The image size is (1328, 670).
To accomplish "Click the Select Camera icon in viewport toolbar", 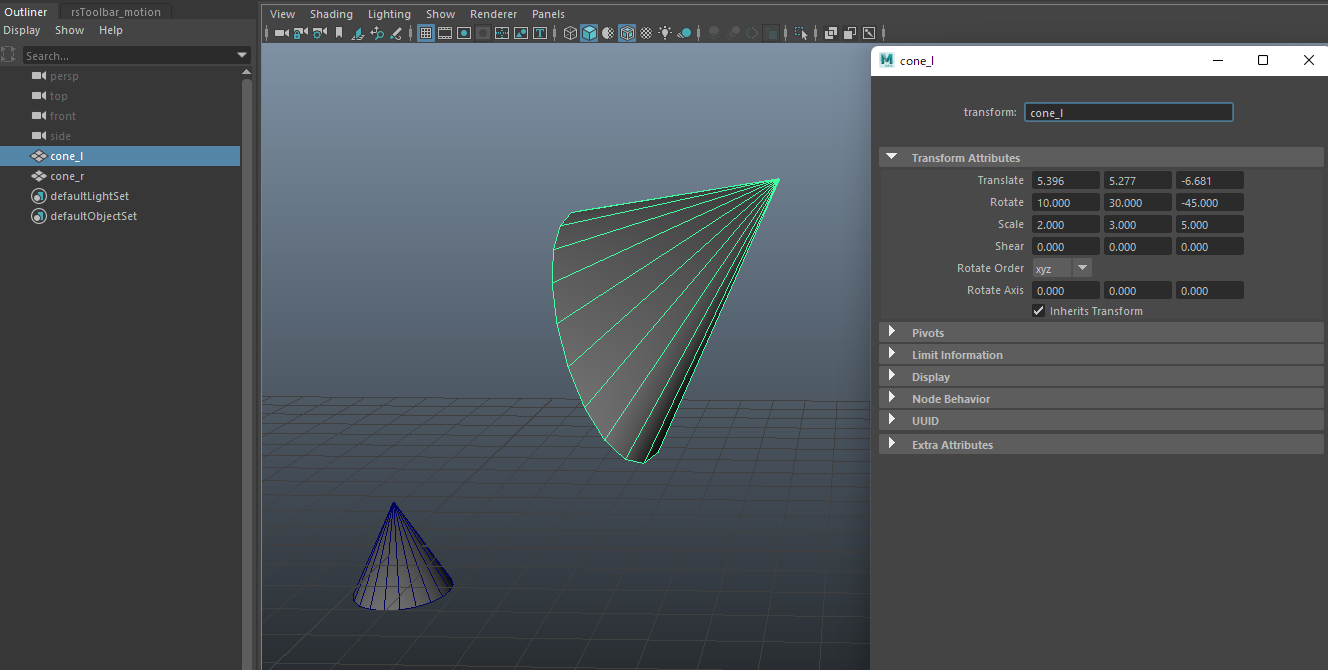I will (x=281, y=33).
